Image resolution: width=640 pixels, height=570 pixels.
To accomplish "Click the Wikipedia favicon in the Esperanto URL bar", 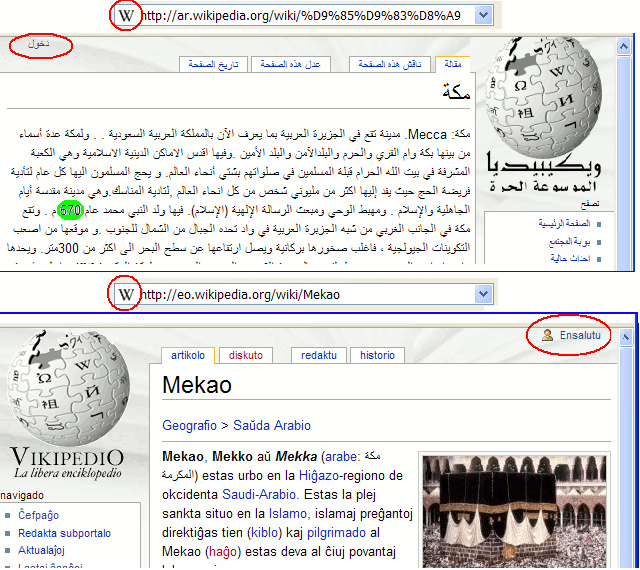I will coord(126,295).
